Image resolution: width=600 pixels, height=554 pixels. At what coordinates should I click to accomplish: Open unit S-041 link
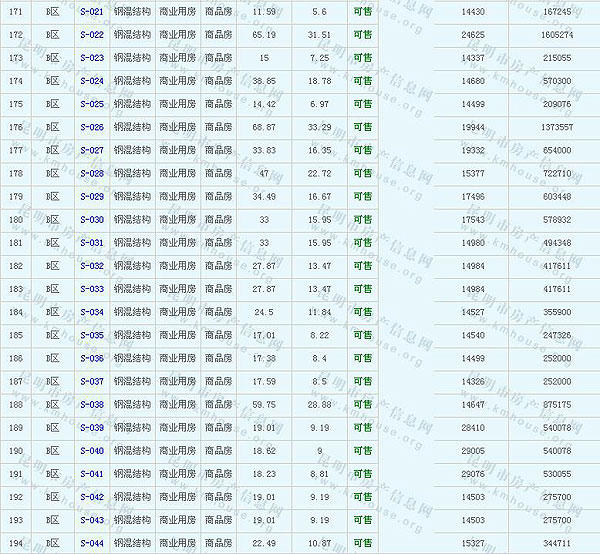[x=91, y=474]
